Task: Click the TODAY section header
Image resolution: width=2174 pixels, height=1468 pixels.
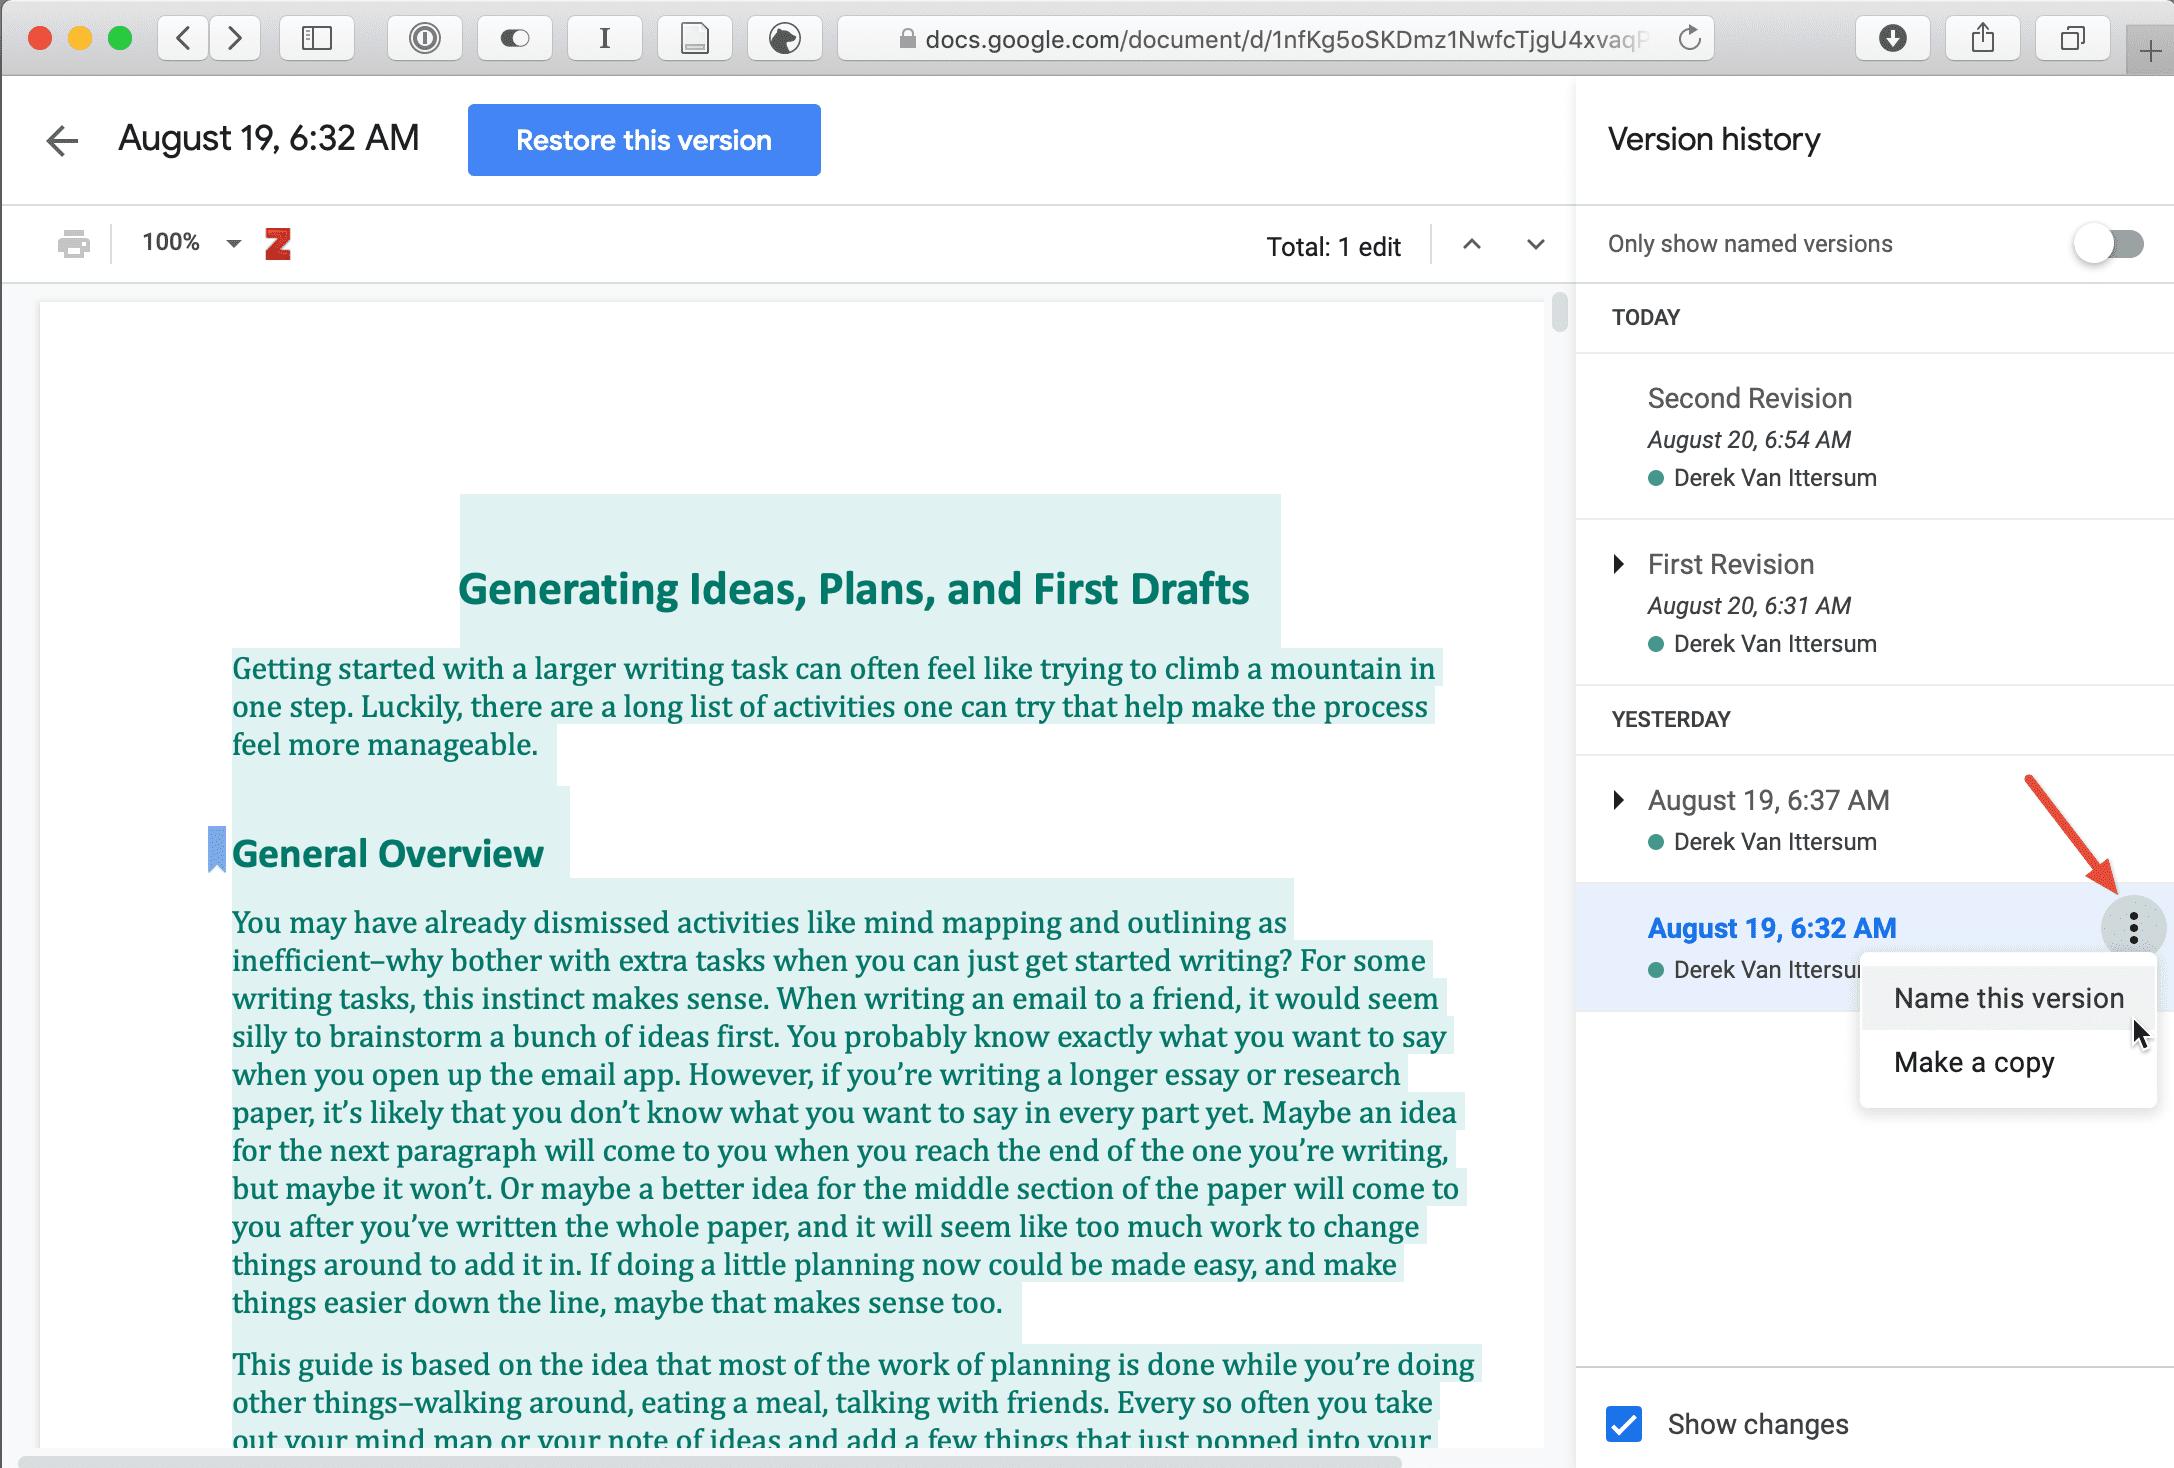Action: (x=1646, y=317)
